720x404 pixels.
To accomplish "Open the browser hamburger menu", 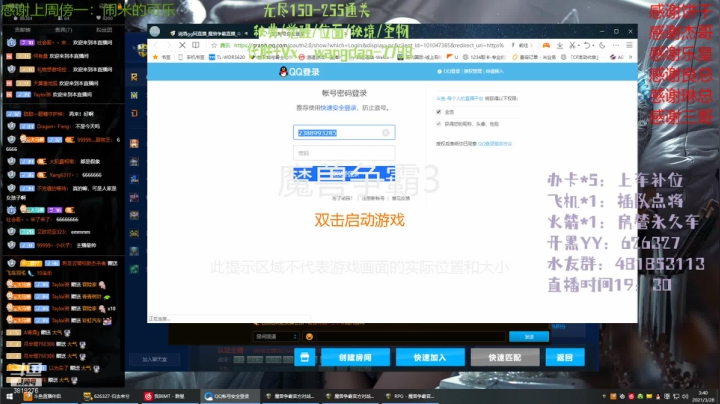I will [x=630, y=45].
